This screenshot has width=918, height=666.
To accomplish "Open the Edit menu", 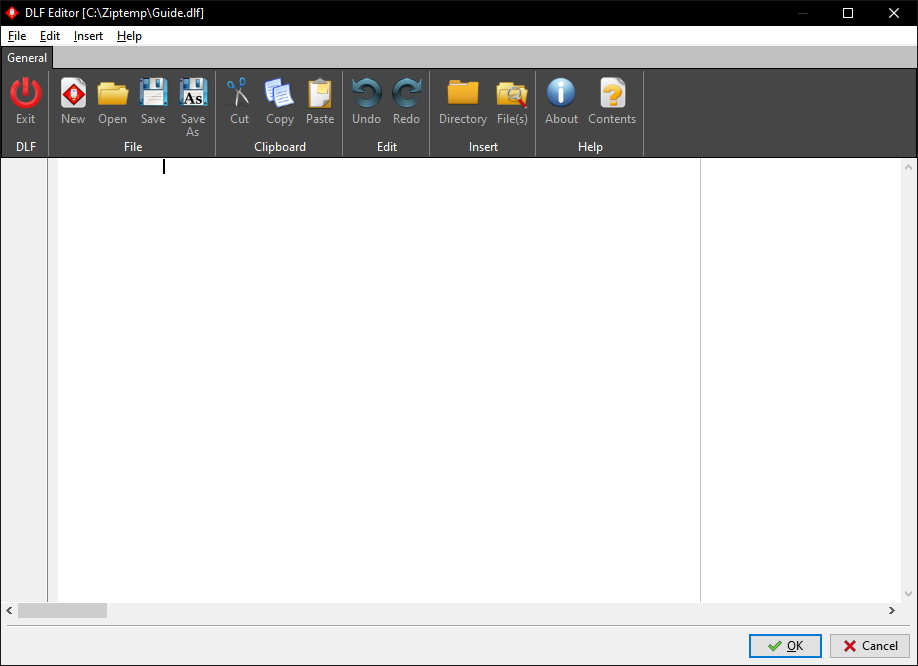I will (50, 36).
